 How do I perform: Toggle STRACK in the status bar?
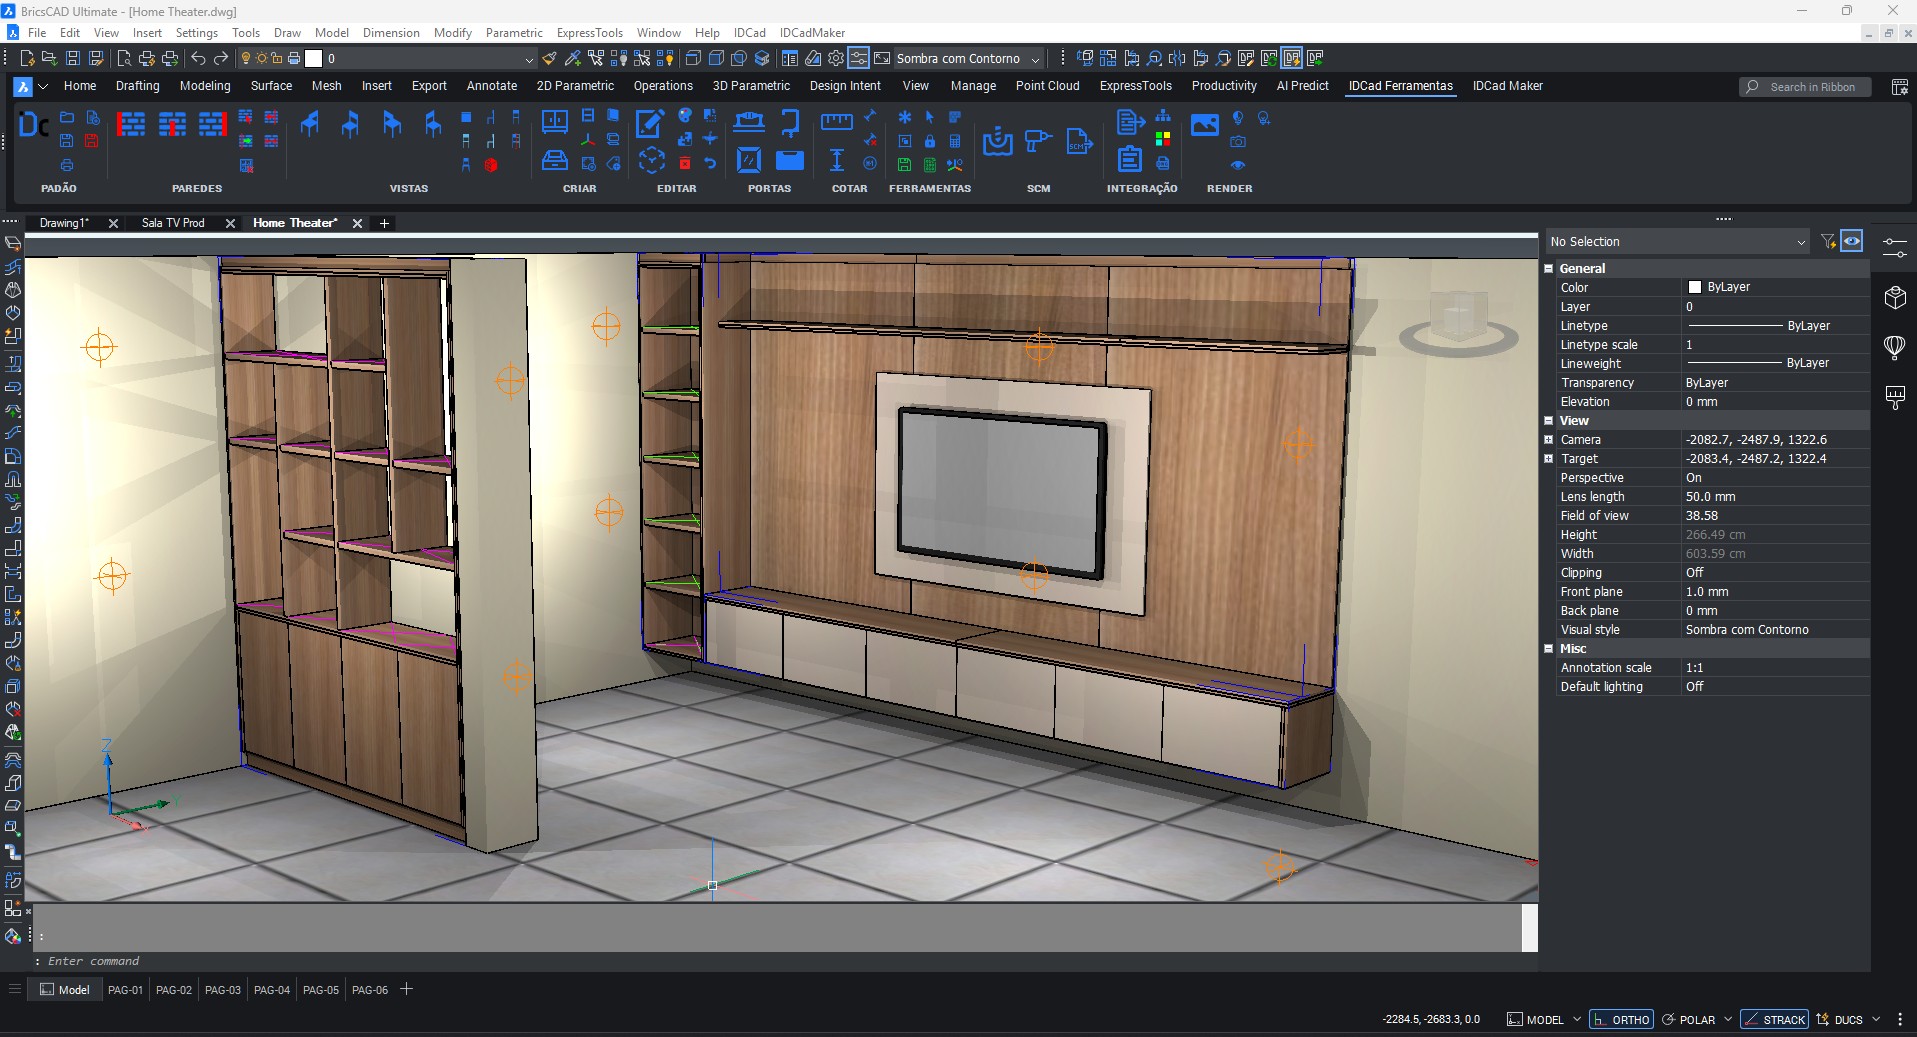coord(1775,1019)
